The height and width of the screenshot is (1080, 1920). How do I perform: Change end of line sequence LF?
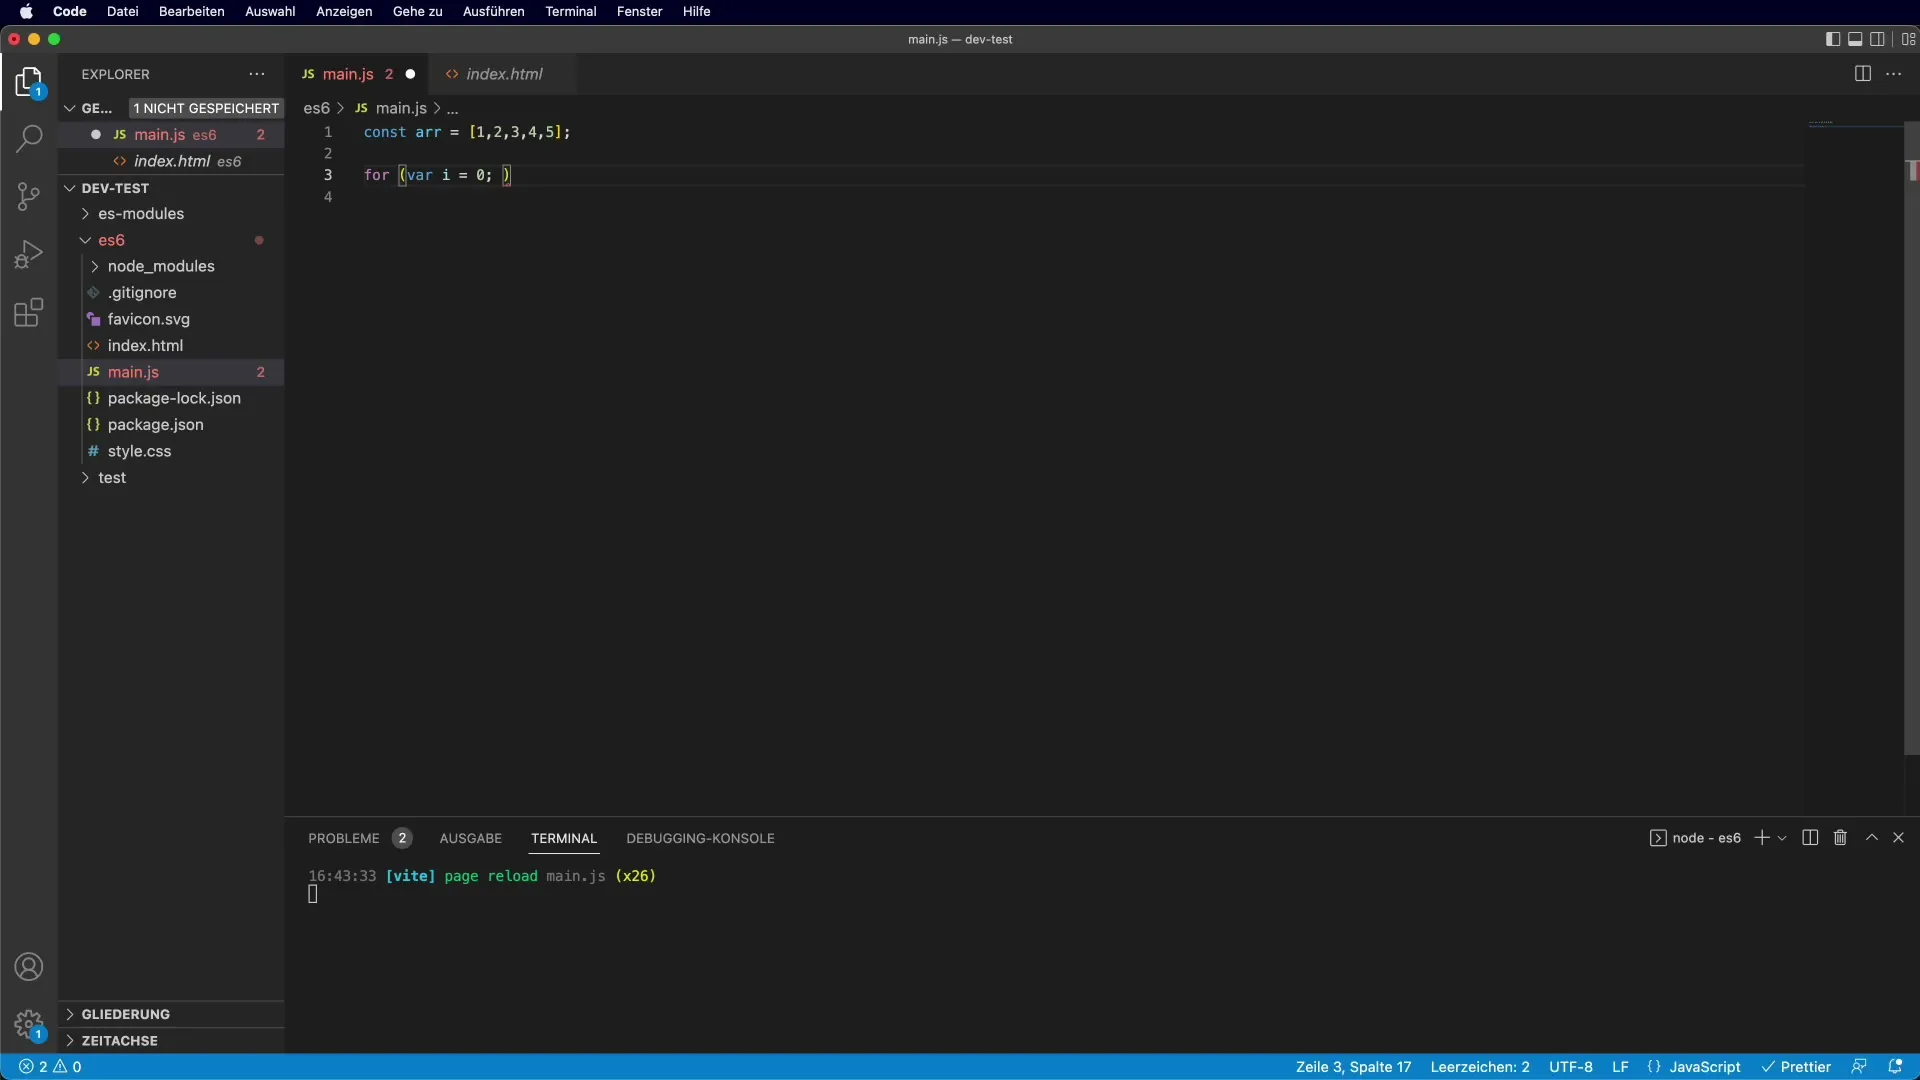pos(1620,1067)
